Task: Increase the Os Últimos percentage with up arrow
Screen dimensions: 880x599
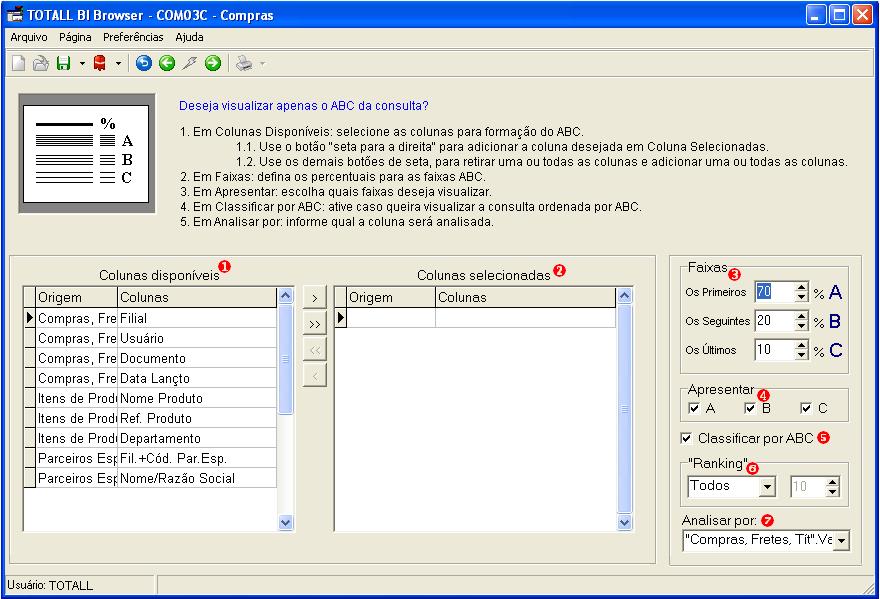Action: click(x=801, y=345)
